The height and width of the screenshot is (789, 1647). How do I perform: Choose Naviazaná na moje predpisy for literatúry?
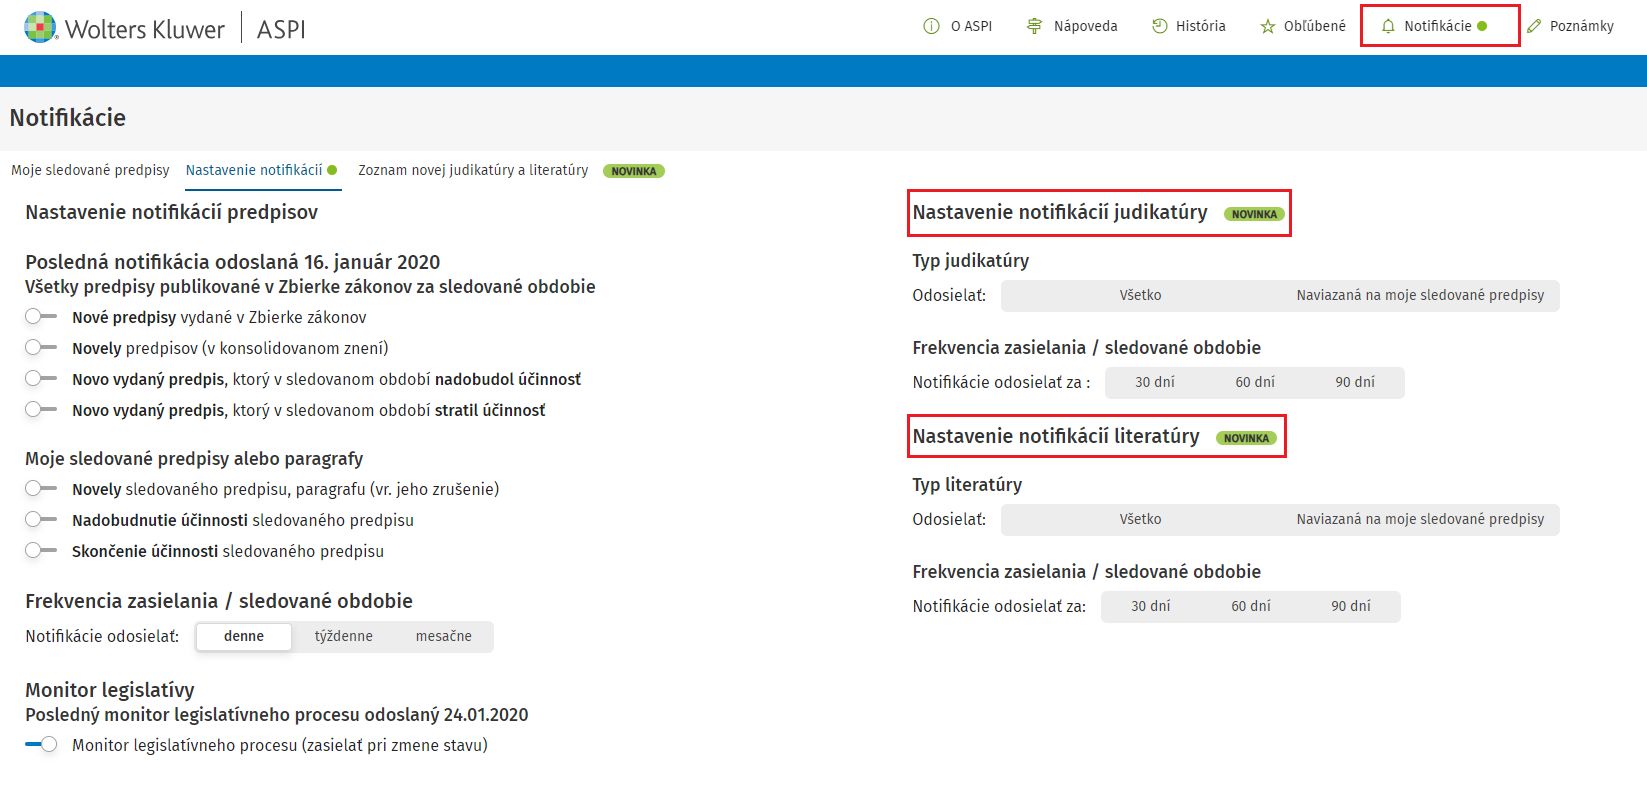click(x=1419, y=519)
